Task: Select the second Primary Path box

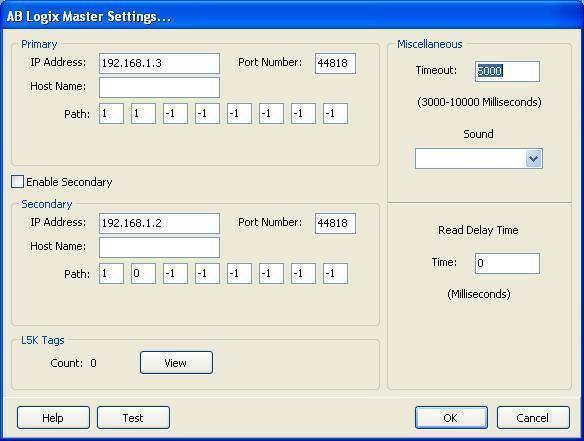Action: (143, 114)
